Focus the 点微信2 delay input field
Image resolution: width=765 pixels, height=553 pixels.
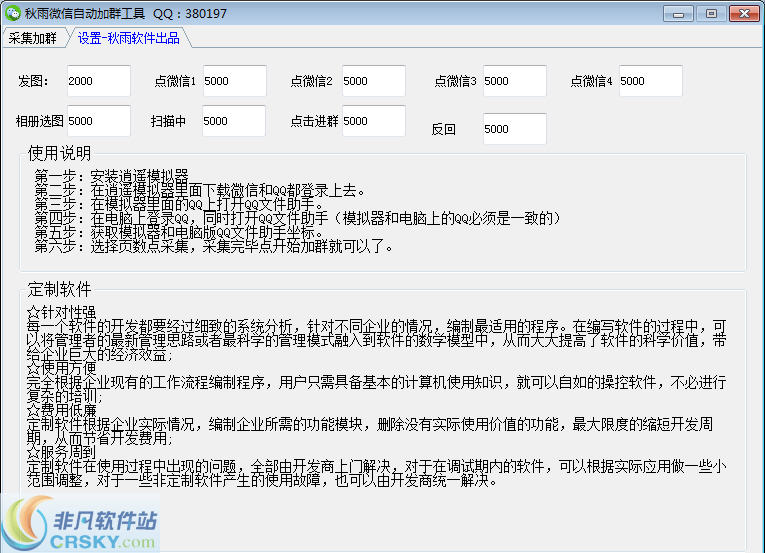(374, 81)
